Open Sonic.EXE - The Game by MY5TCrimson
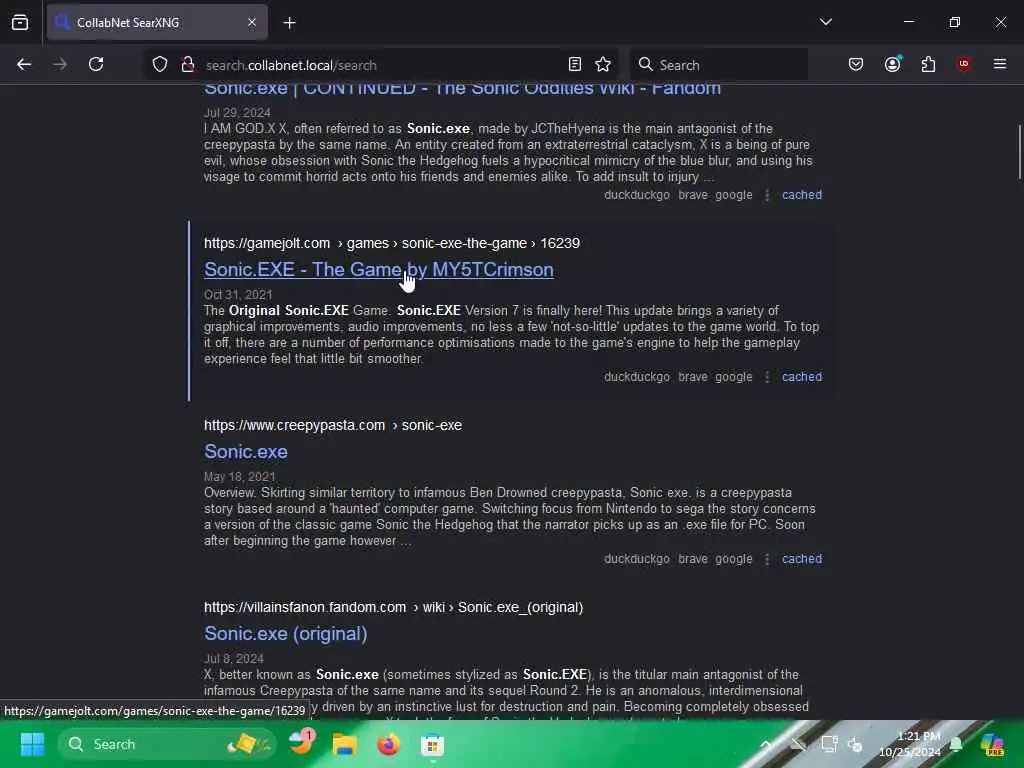The height and width of the screenshot is (768, 1024). pos(379,270)
